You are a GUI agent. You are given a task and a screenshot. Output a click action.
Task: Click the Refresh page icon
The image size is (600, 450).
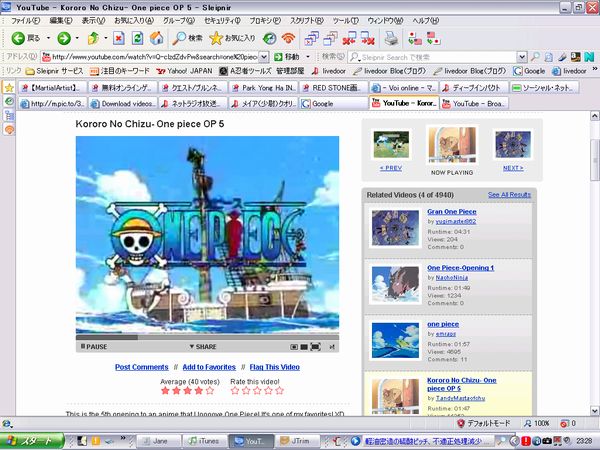(138, 38)
